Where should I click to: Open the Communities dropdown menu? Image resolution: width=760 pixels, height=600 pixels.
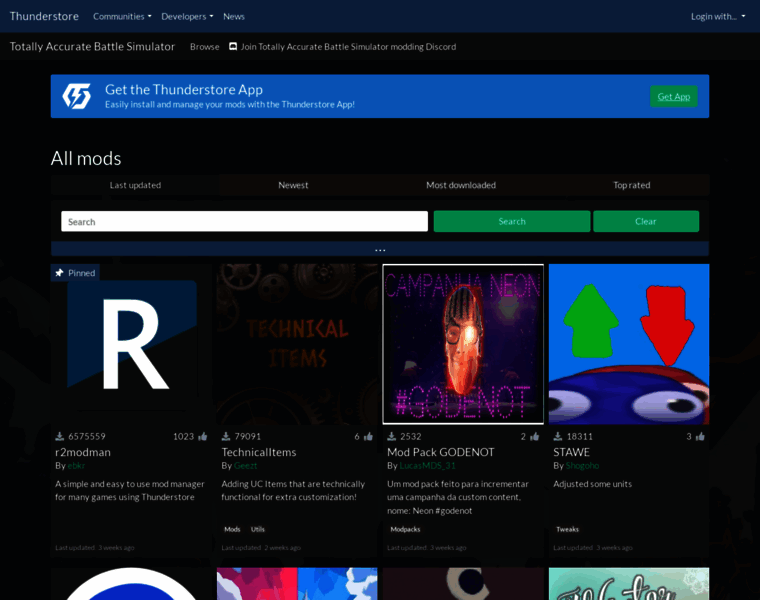coord(122,16)
